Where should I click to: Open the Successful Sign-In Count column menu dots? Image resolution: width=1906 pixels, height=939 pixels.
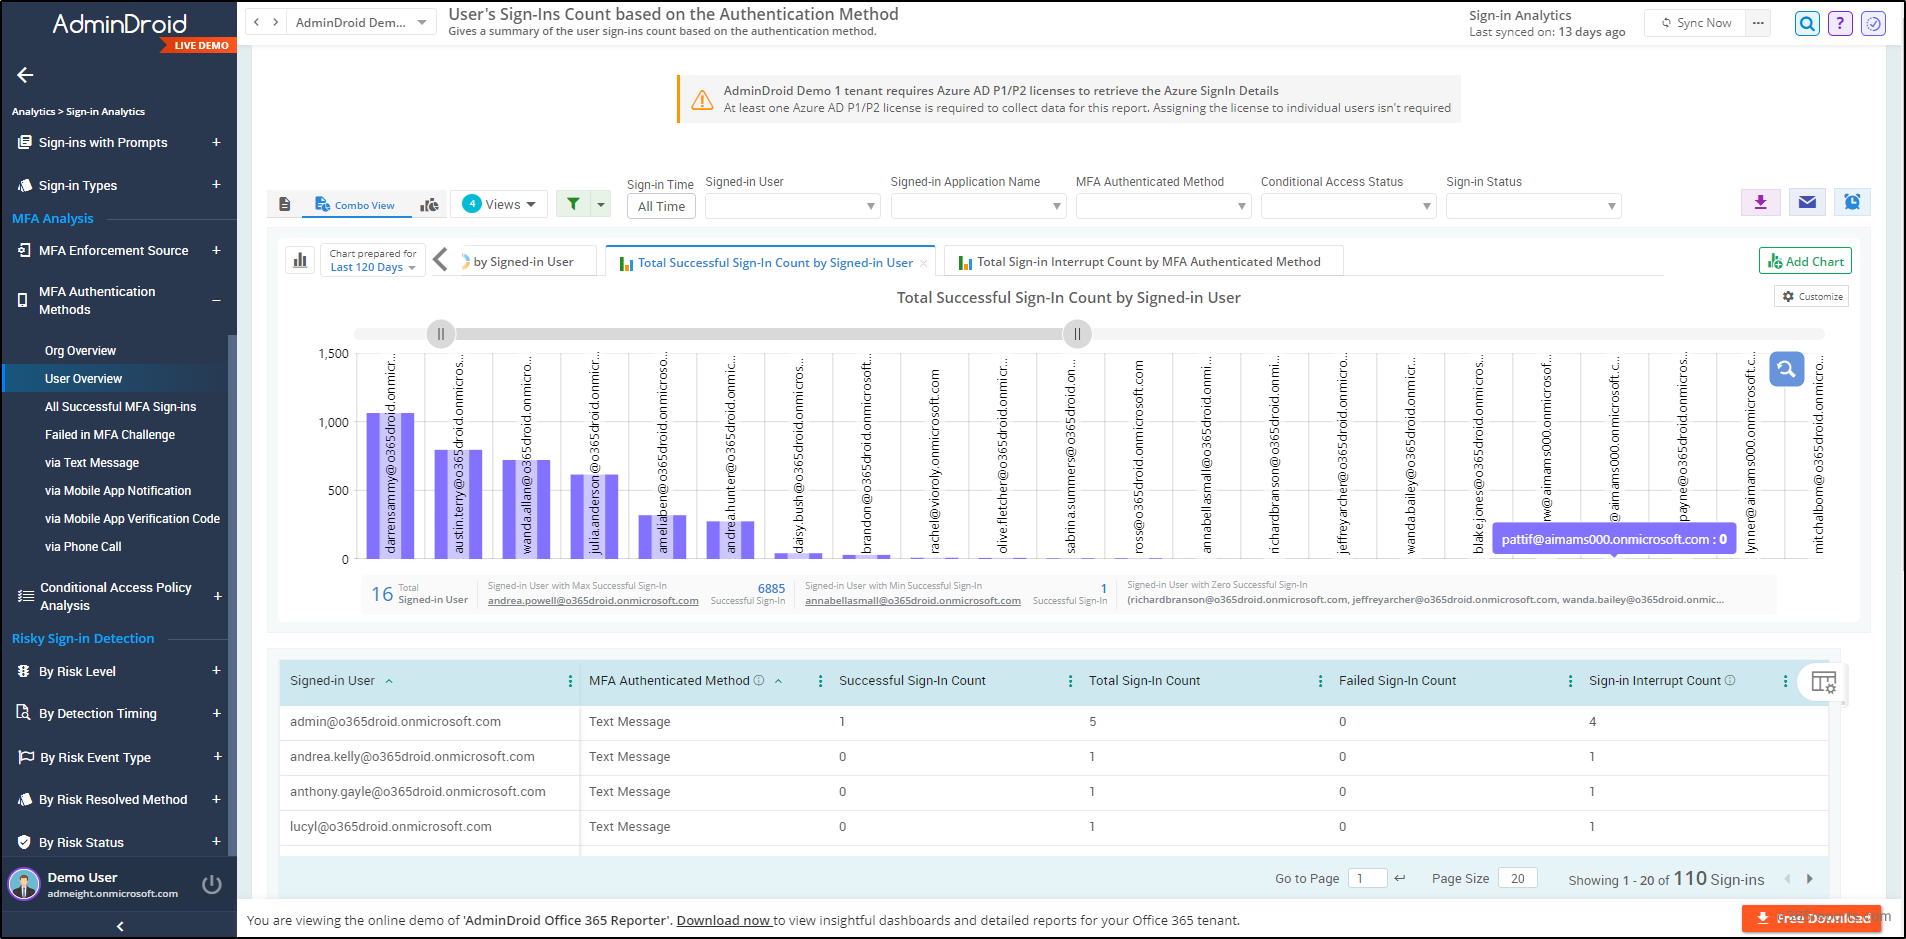[x=1070, y=681]
